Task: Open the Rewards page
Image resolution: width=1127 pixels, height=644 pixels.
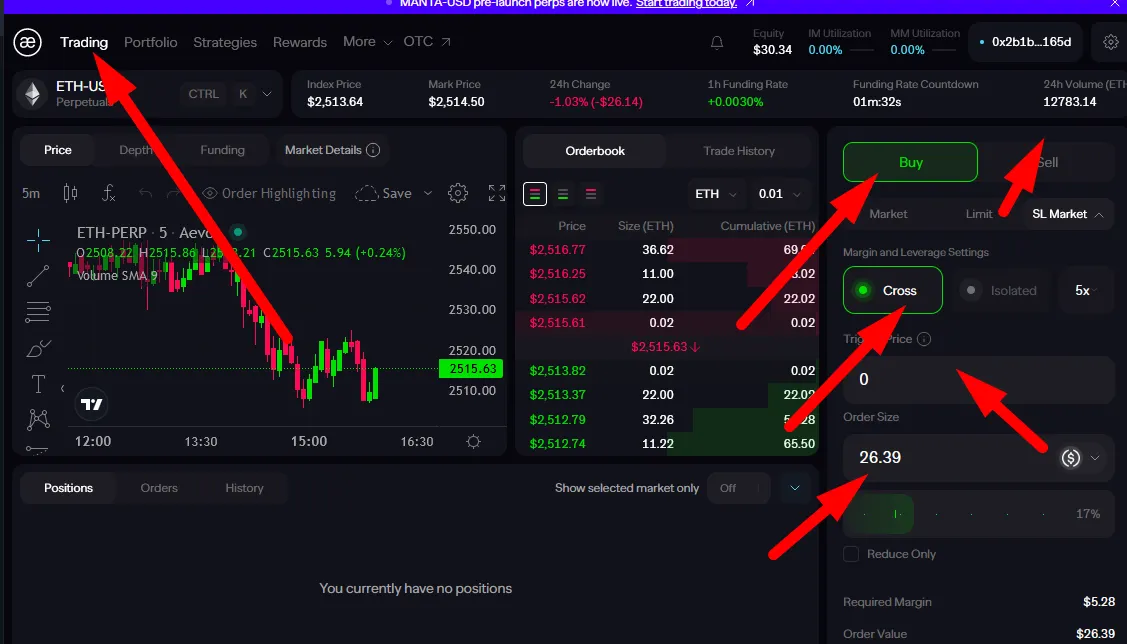Action: tap(300, 42)
